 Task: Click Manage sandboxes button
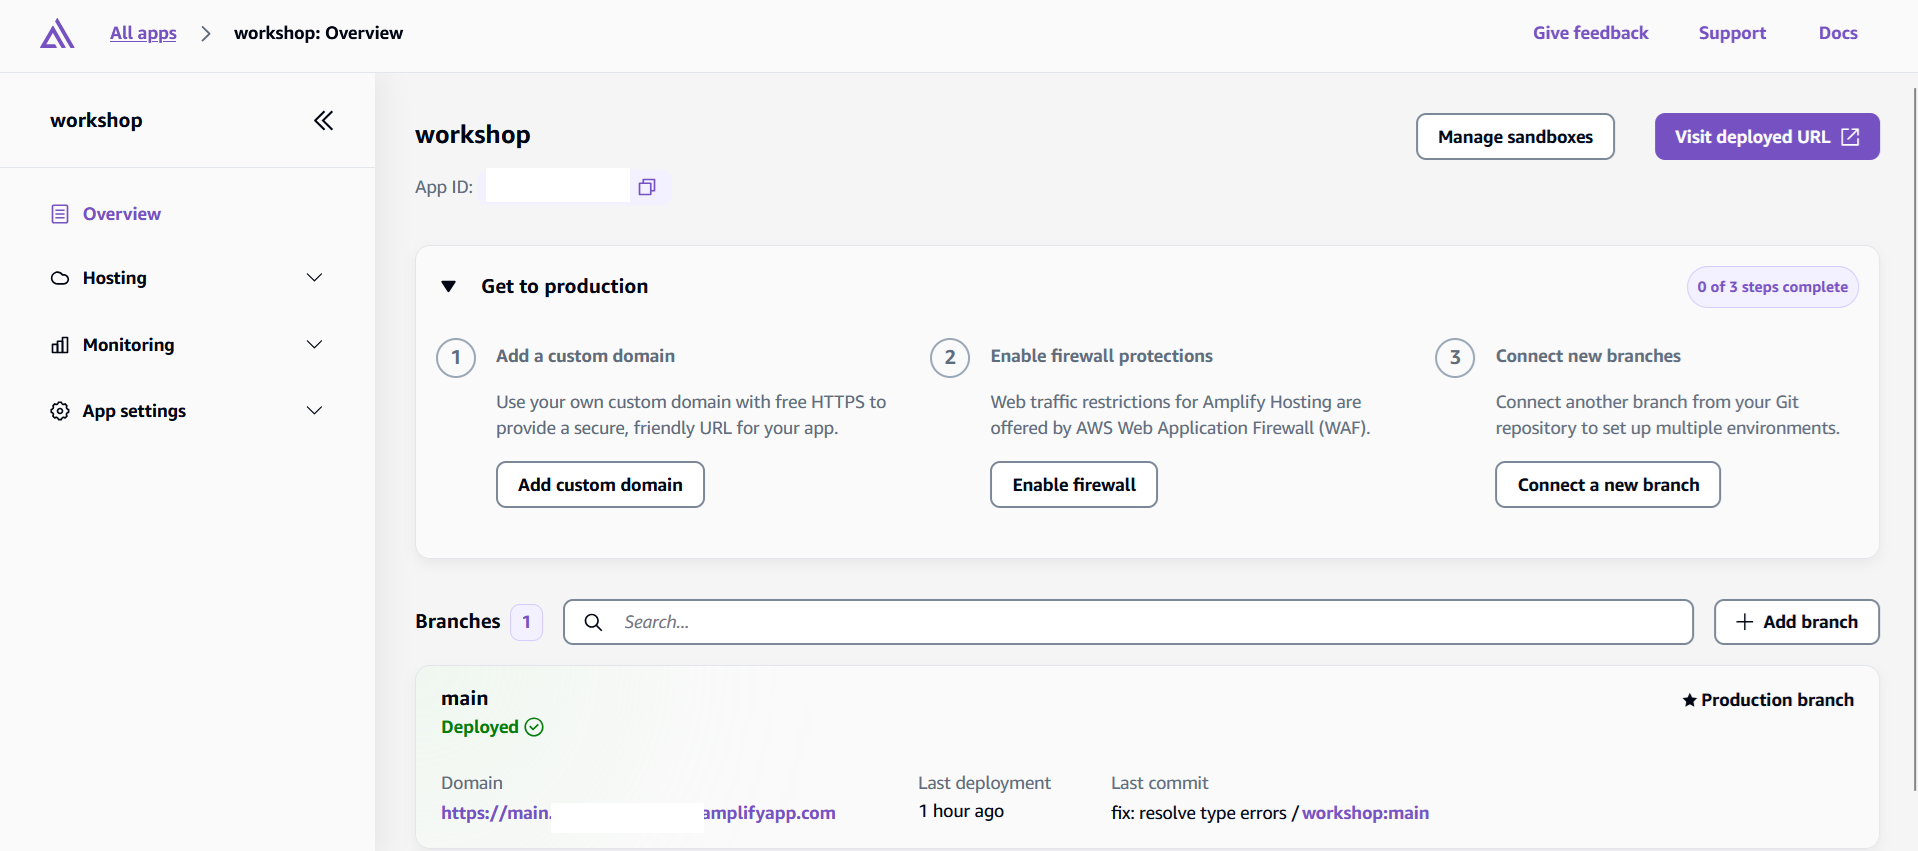(x=1515, y=137)
